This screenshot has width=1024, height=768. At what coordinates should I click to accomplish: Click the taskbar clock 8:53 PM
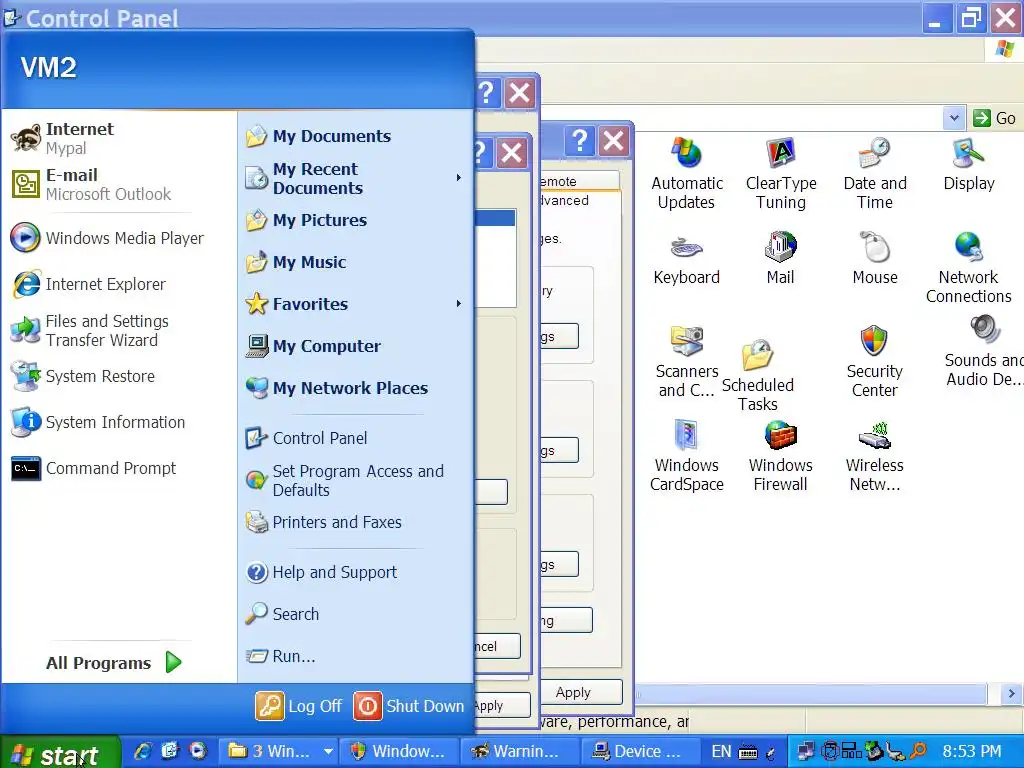click(972, 752)
